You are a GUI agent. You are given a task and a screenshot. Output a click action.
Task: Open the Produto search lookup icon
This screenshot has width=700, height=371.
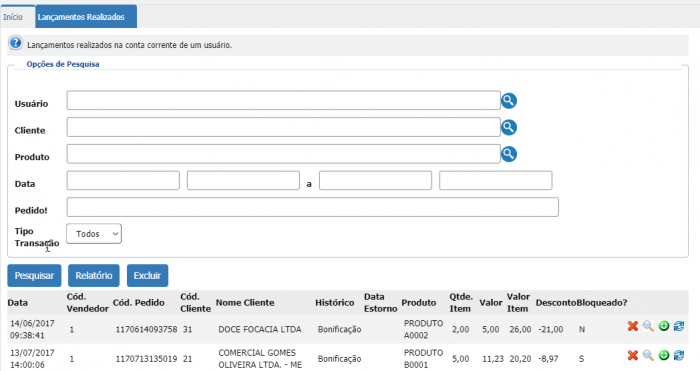[508, 154]
